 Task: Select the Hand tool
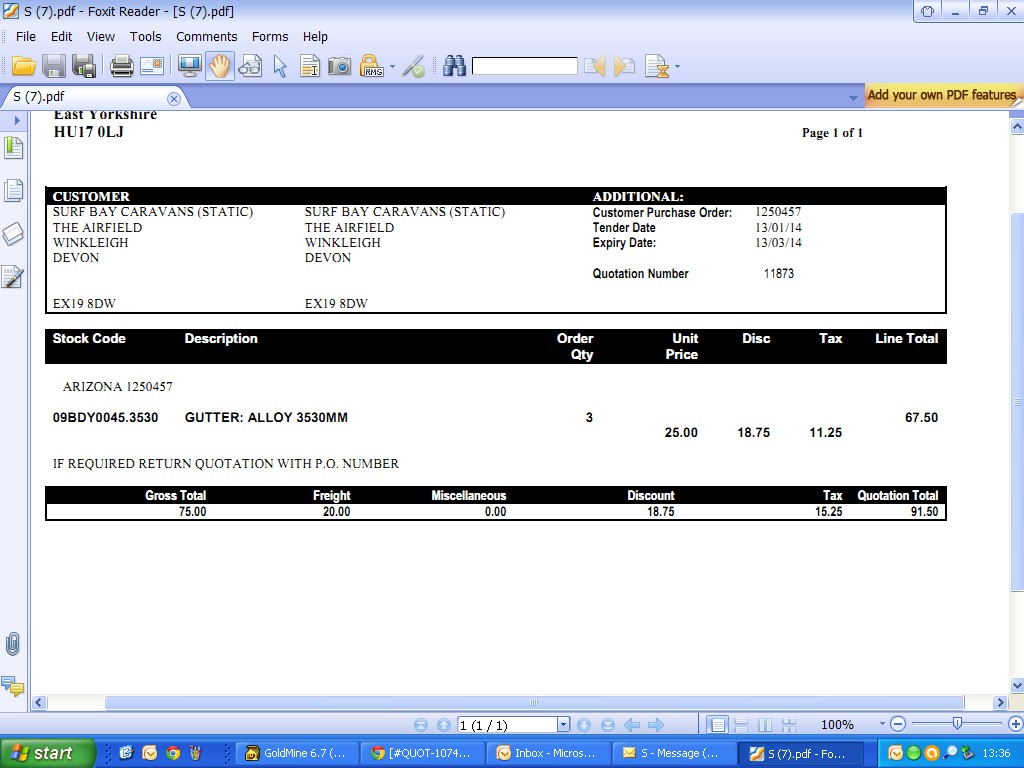220,67
